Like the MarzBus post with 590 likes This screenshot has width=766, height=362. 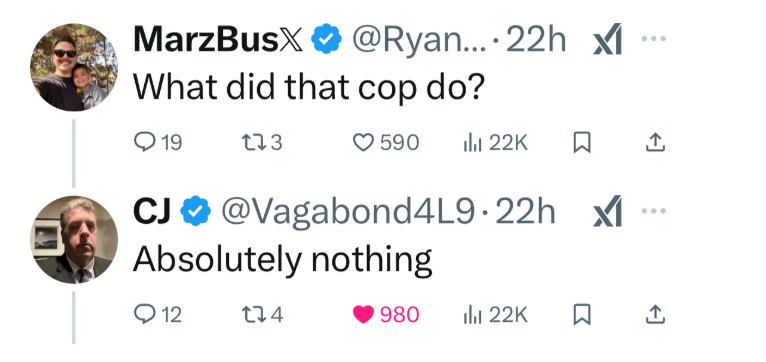385,143
